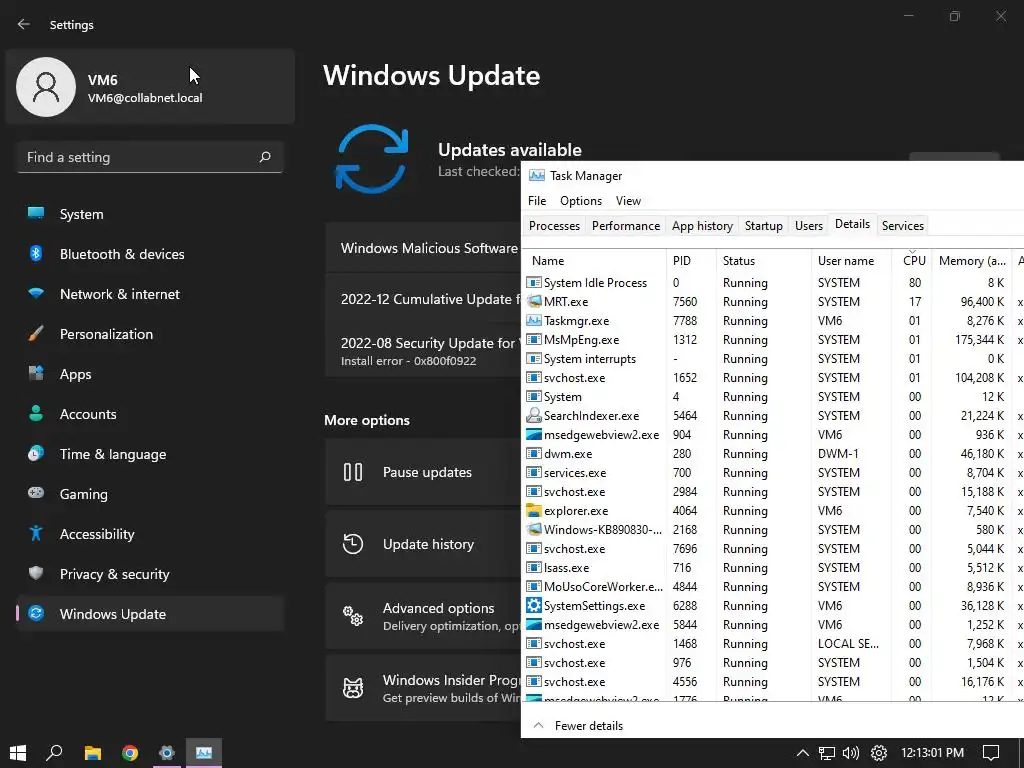Open the Task Manager File menu
1024x768 pixels.
click(x=537, y=200)
